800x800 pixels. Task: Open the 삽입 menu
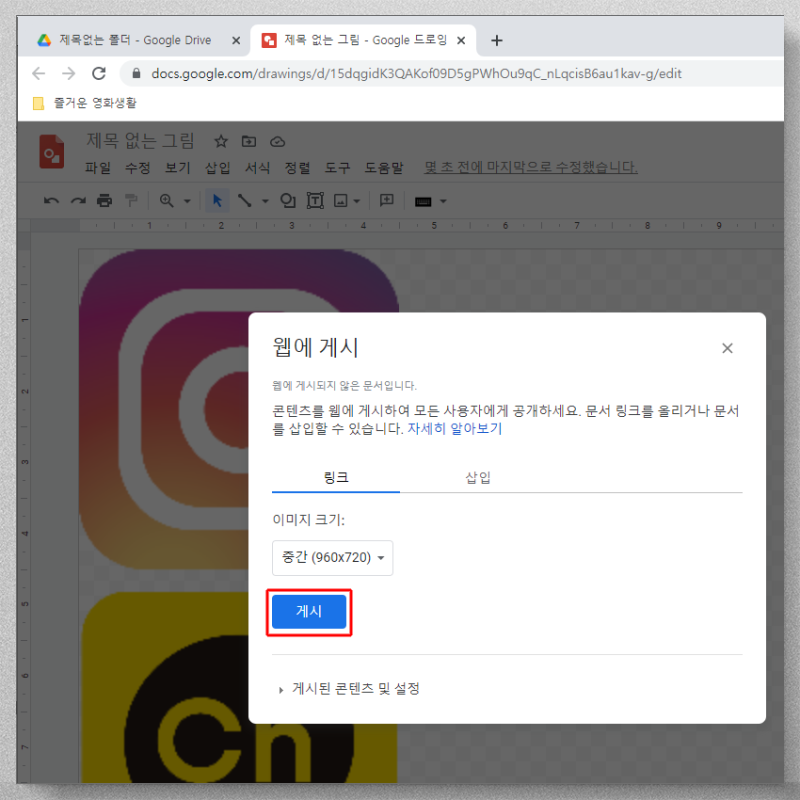pos(217,167)
